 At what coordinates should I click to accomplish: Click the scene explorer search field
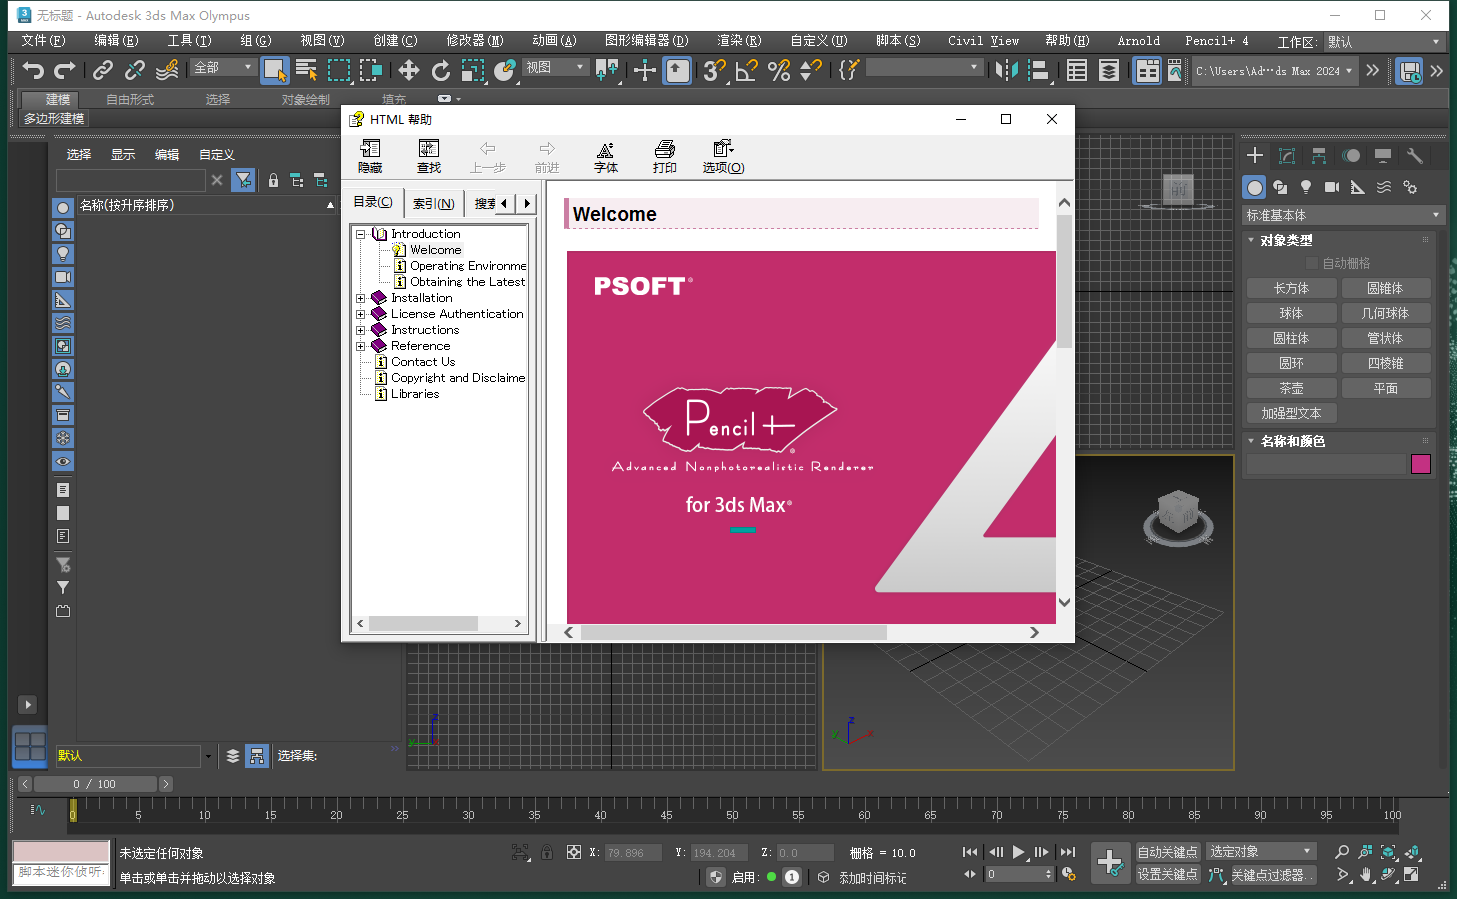(x=131, y=180)
